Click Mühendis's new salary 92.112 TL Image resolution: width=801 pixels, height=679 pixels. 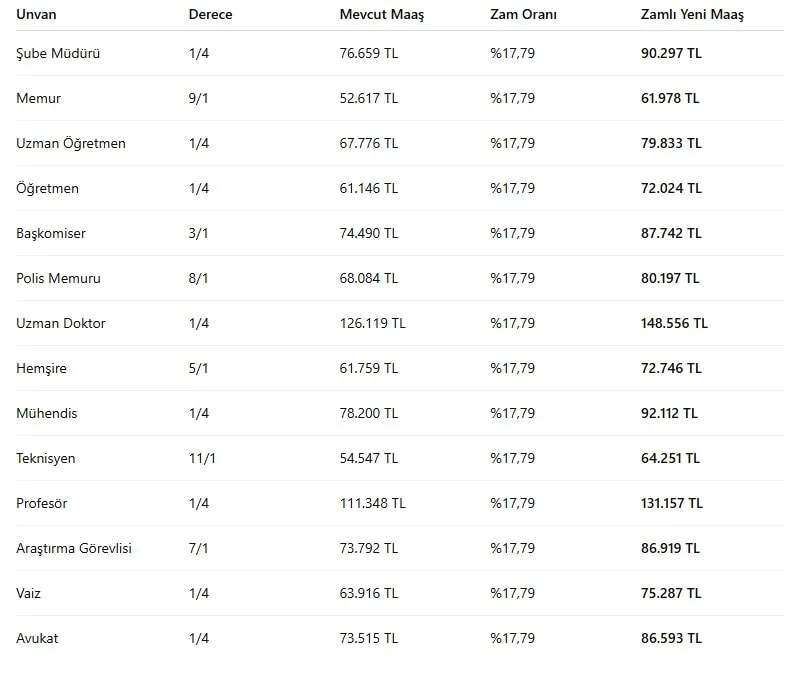click(x=669, y=414)
